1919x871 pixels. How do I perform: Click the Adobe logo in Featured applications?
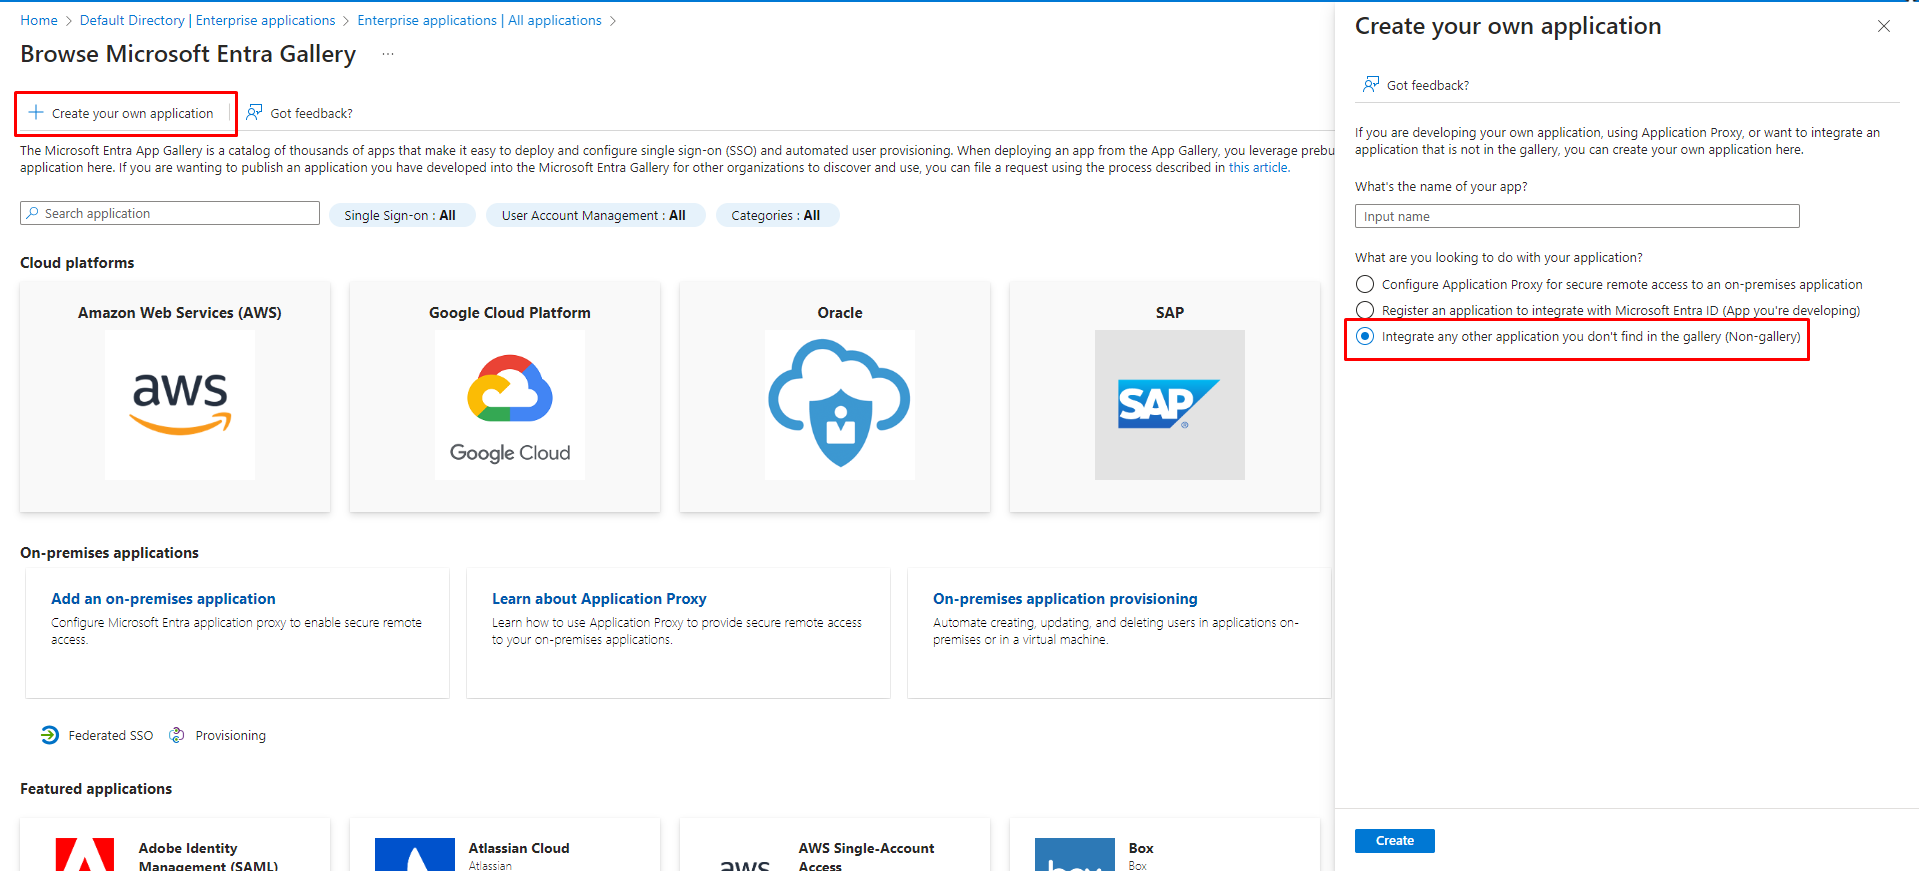click(x=85, y=854)
